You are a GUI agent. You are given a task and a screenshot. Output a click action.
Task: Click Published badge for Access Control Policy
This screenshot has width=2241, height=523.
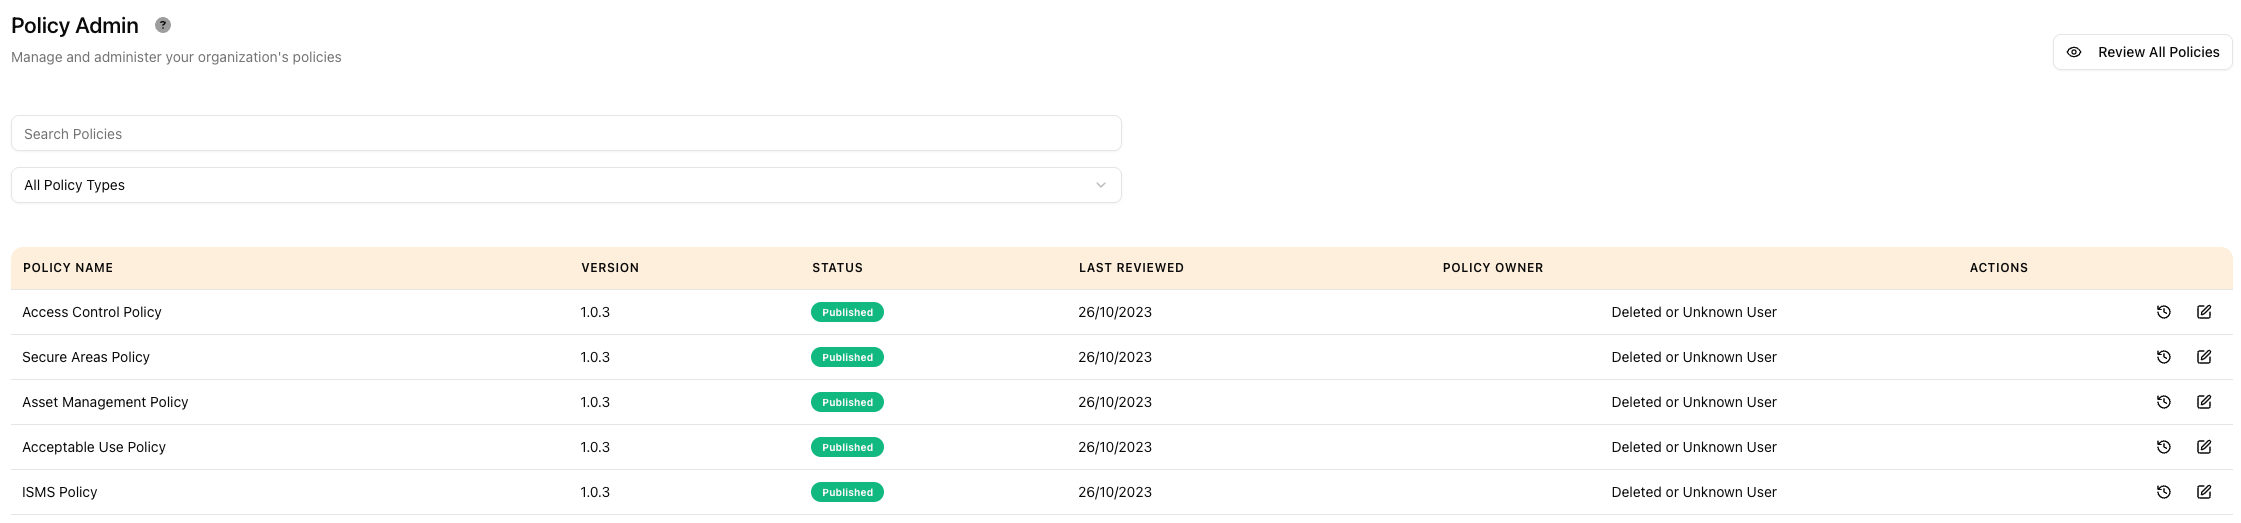(847, 312)
